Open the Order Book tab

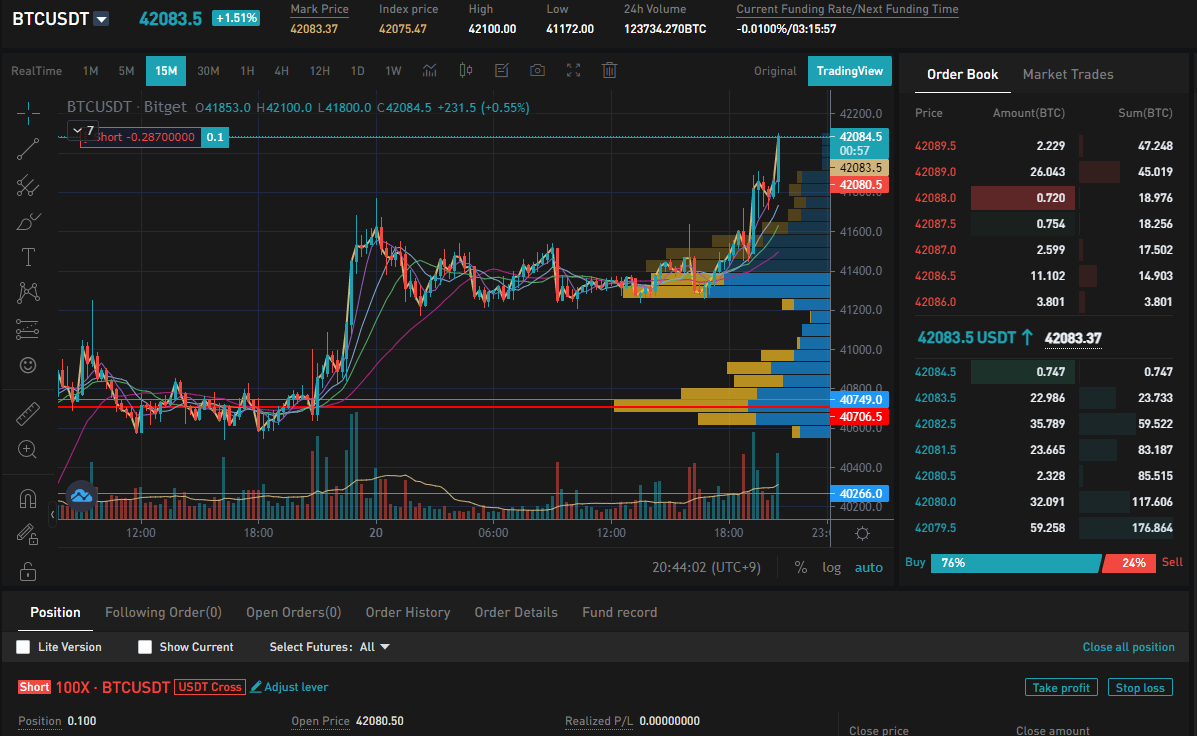[x=963, y=74]
